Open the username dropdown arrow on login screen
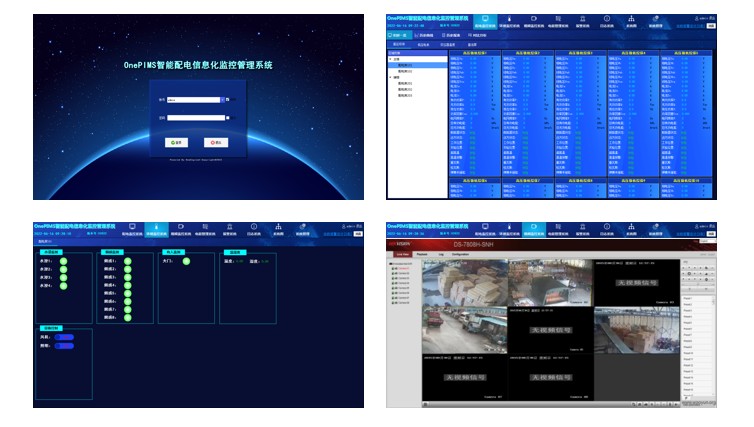The width and height of the screenshot is (754, 427). pos(222,100)
